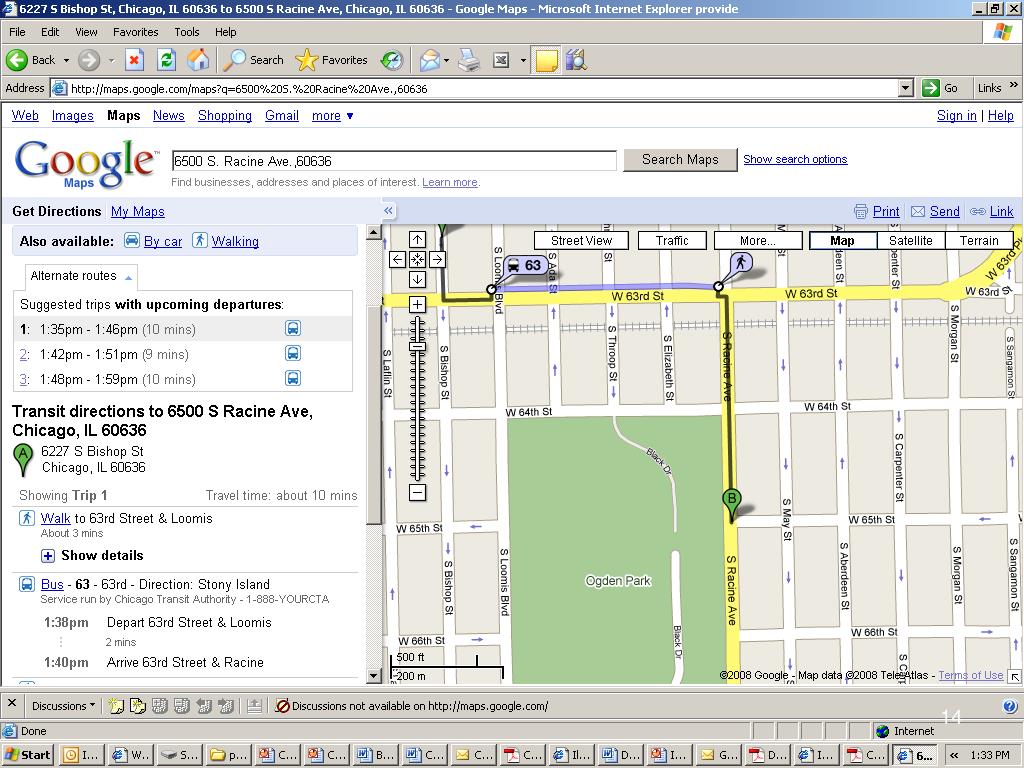This screenshot has width=1024, height=768.
Task: Zoom in with the plus button
Action: coord(417,304)
